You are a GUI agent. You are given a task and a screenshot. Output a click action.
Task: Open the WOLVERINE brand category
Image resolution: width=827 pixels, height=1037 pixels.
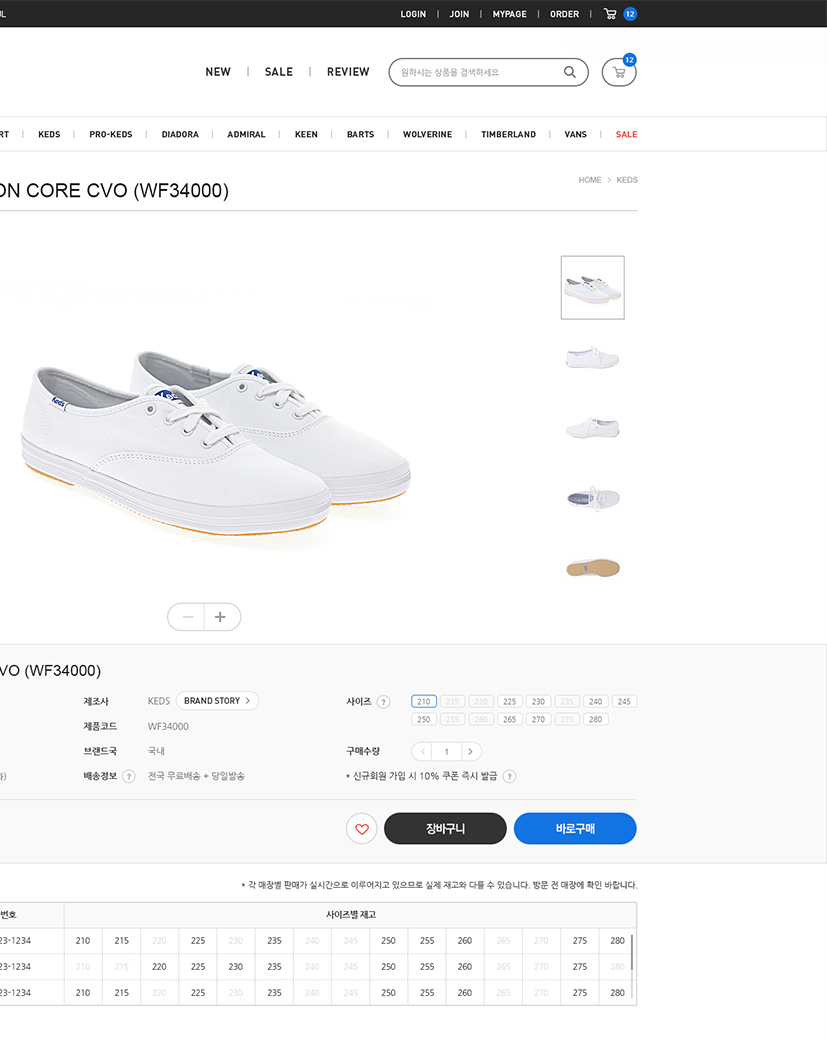427,134
